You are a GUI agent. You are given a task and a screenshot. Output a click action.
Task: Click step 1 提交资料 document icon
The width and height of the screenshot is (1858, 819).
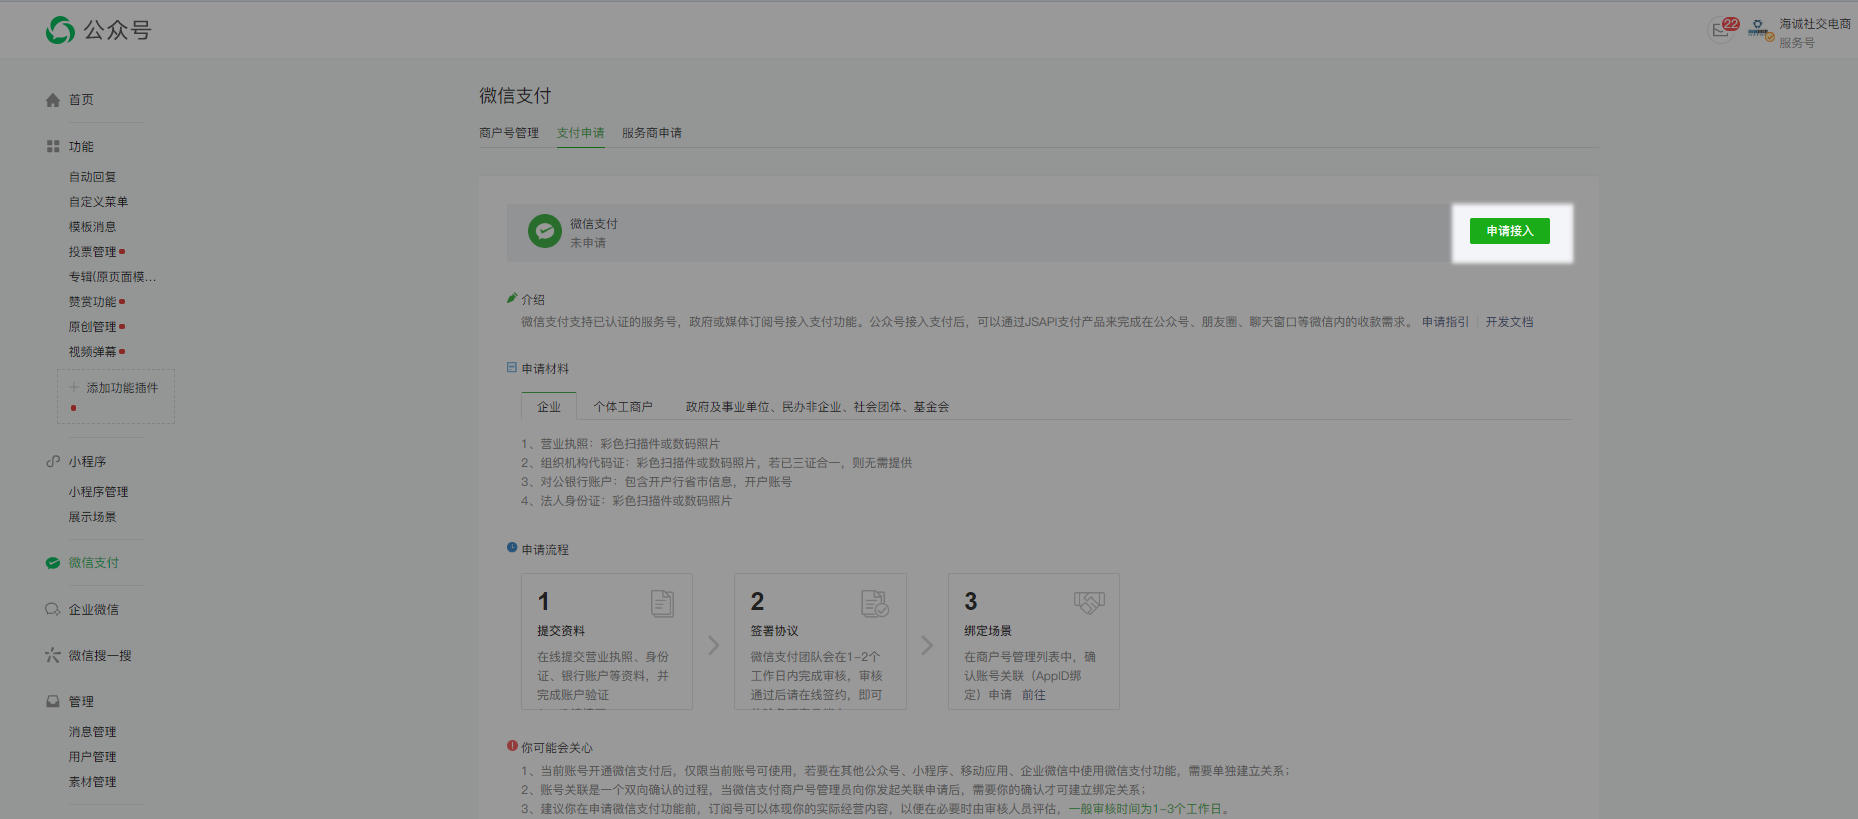tap(662, 603)
